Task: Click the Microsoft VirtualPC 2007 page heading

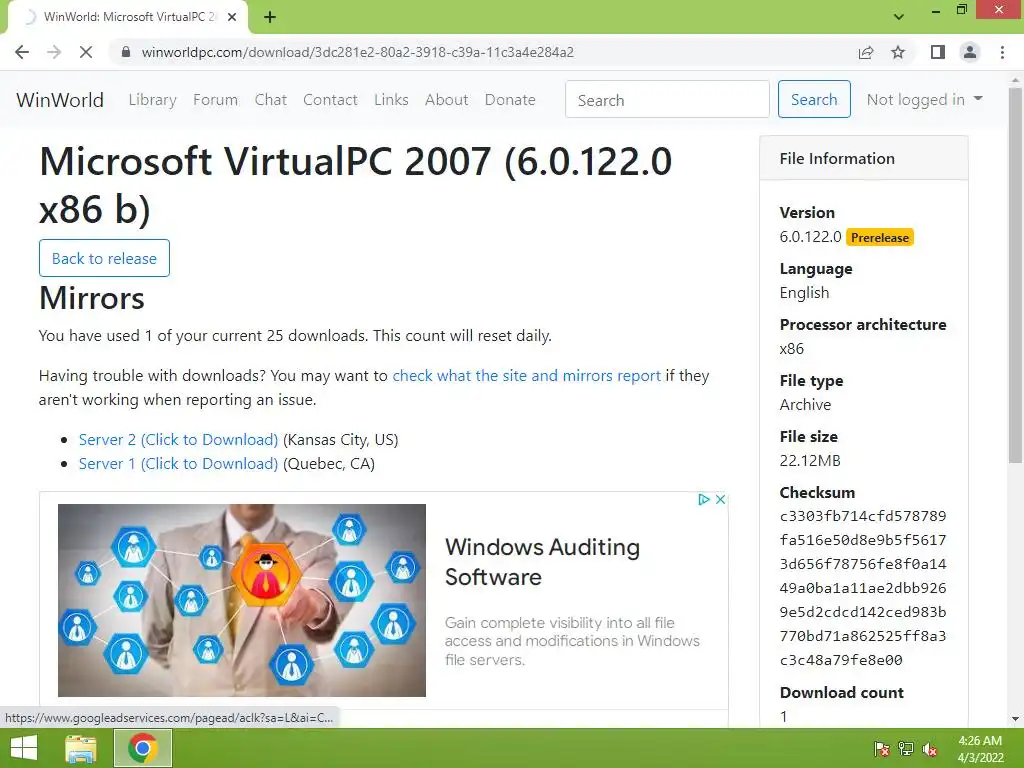Action: (355, 185)
